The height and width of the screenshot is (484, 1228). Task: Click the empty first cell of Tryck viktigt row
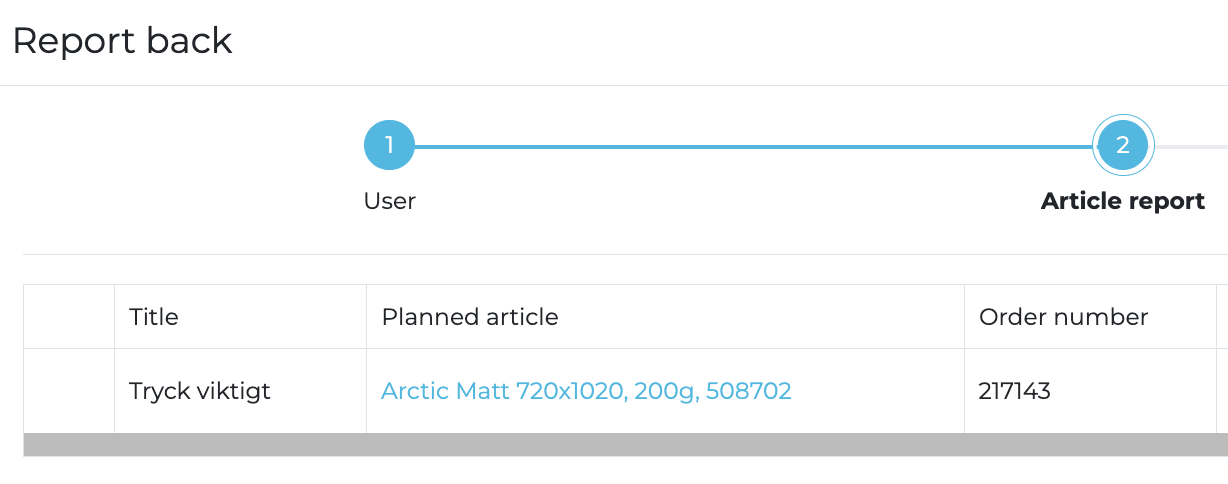(69, 391)
